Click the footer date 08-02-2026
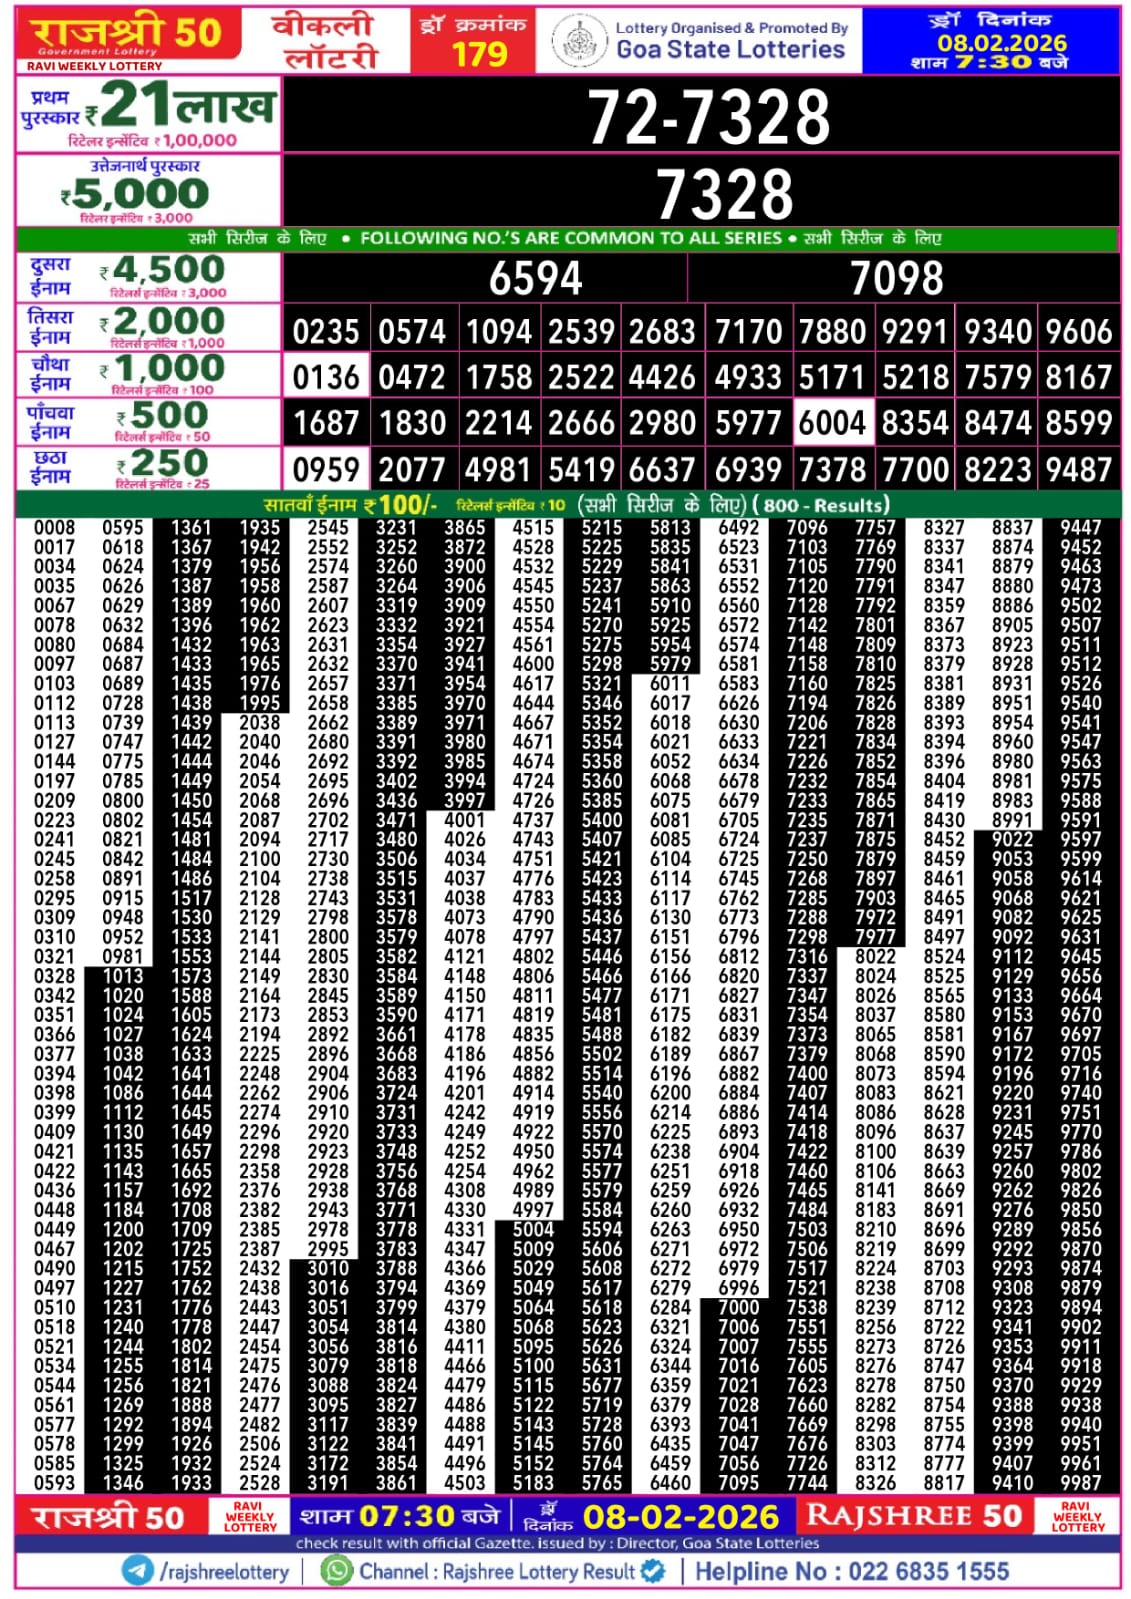Viewport: 1131px width, 1599px height. click(x=680, y=1517)
